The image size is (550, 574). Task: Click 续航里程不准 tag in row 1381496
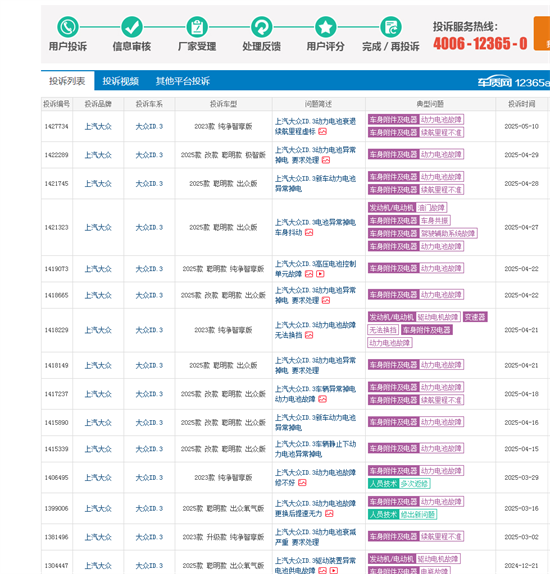point(441,537)
